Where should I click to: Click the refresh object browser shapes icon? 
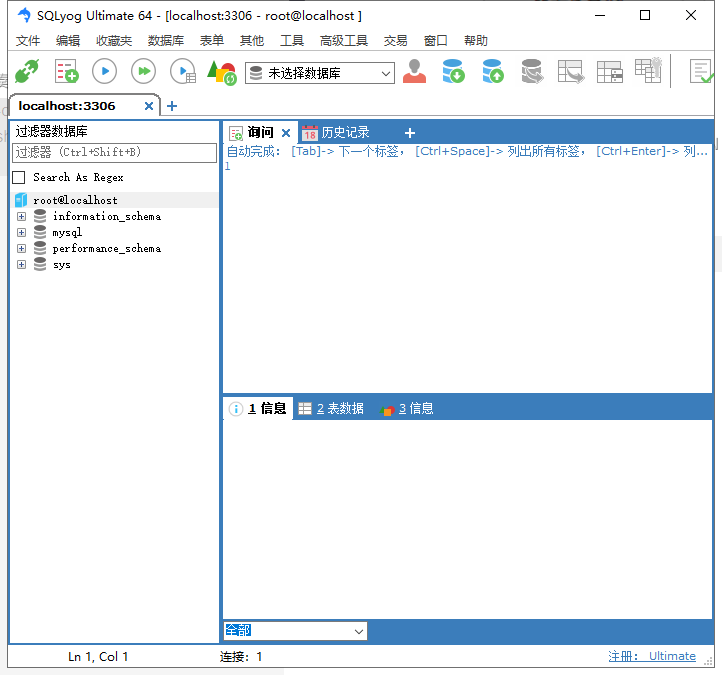pos(222,72)
